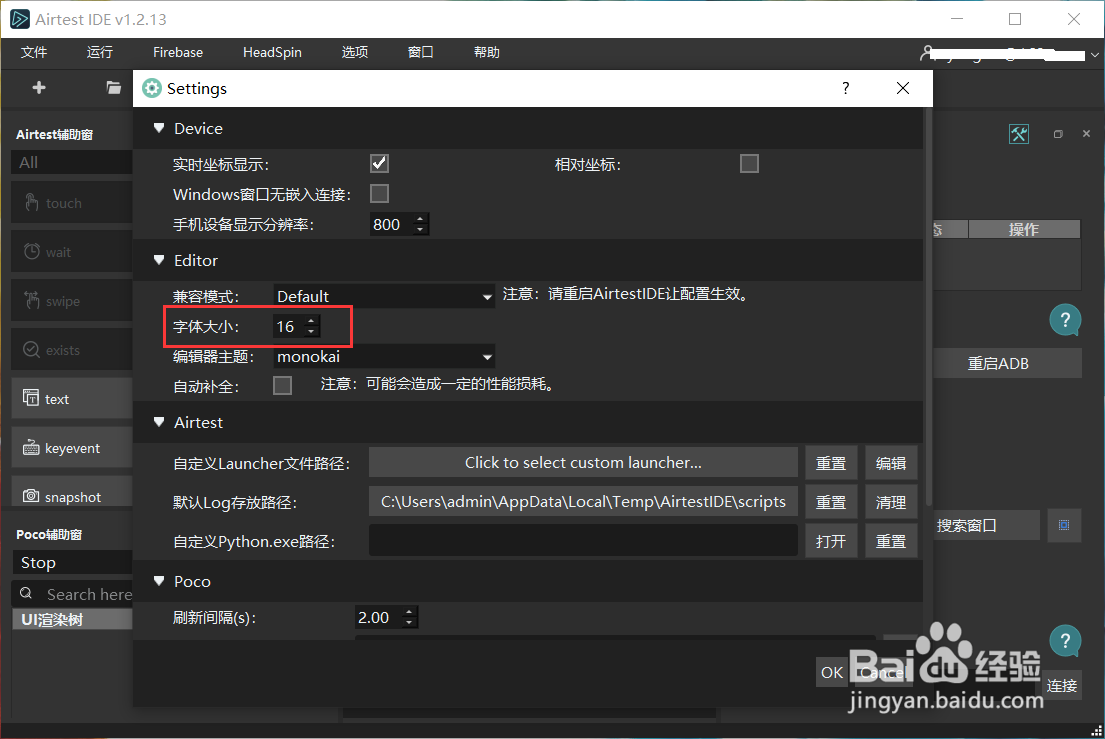The height and width of the screenshot is (739, 1105).
Task: Click the Poco search magnifier icon
Action: pyautogui.click(x=26, y=593)
